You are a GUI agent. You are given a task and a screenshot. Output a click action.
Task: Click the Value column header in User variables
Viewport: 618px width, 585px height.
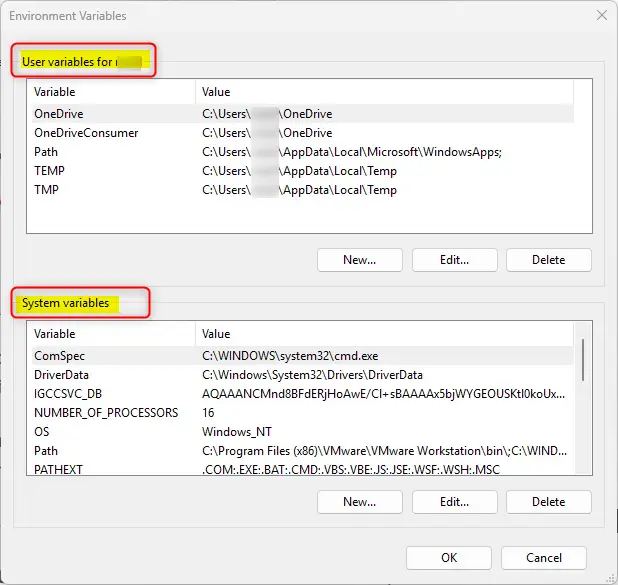pos(384,92)
